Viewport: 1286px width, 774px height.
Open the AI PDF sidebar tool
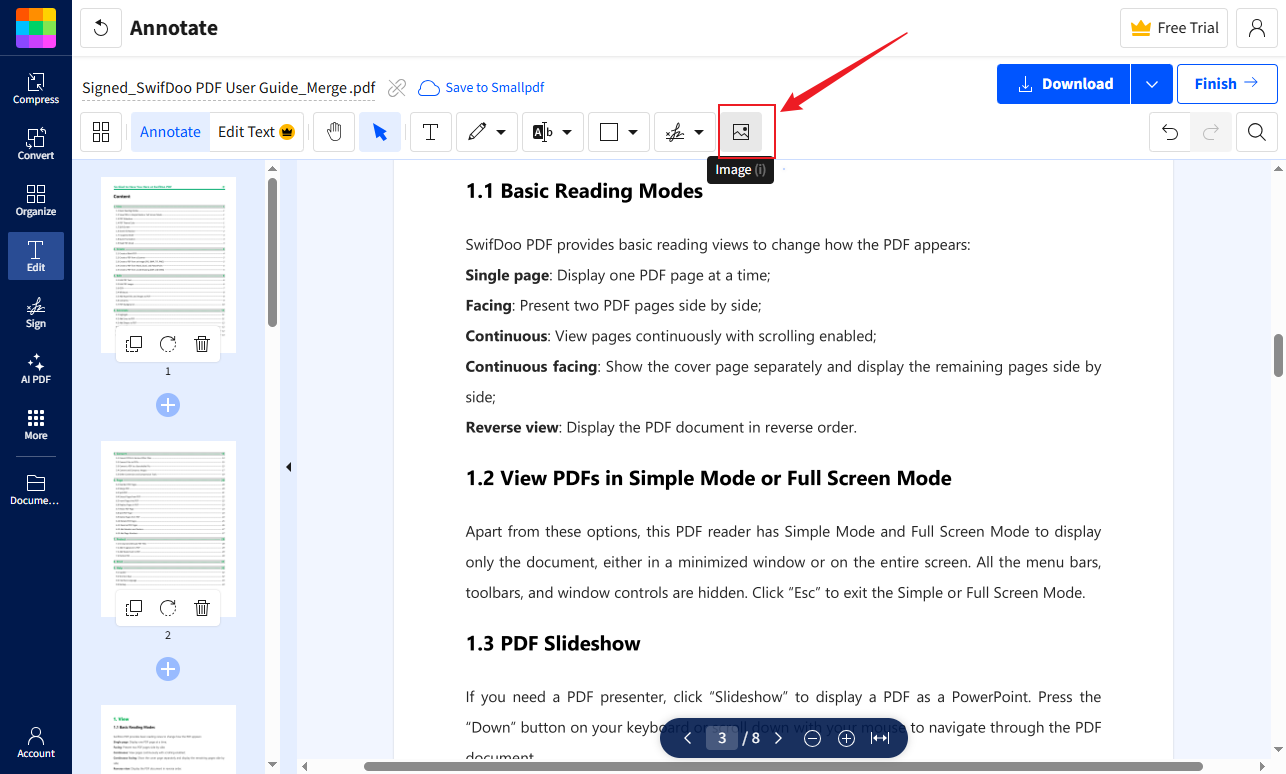(x=35, y=368)
